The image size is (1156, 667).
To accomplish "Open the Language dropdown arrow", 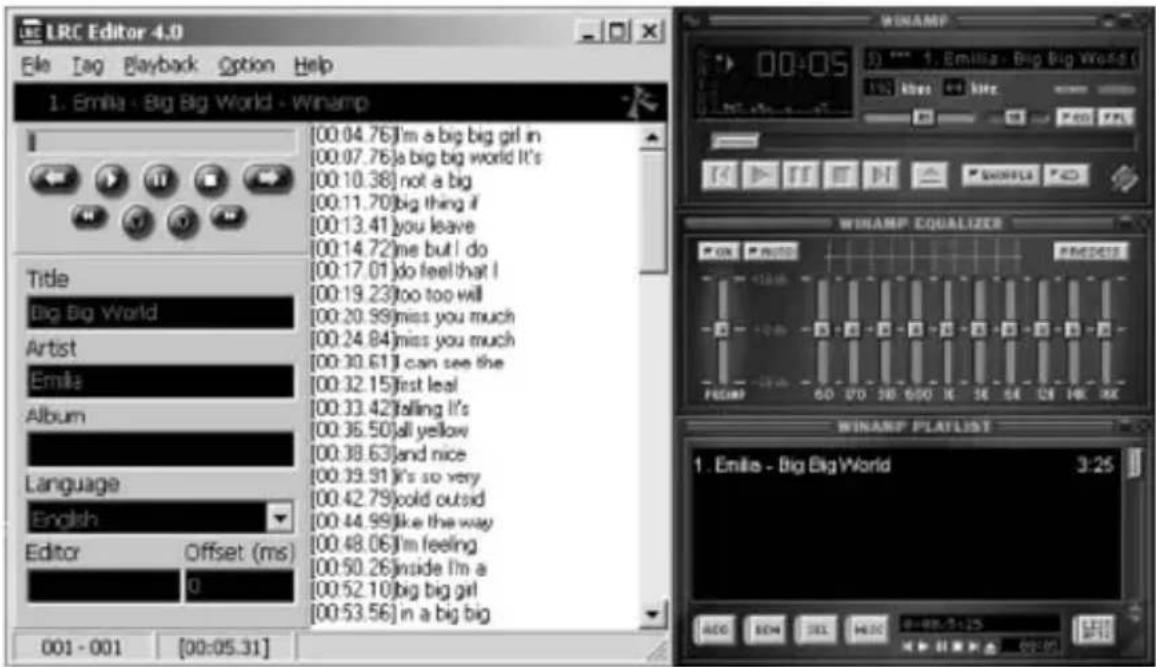I will pos(279,518).
